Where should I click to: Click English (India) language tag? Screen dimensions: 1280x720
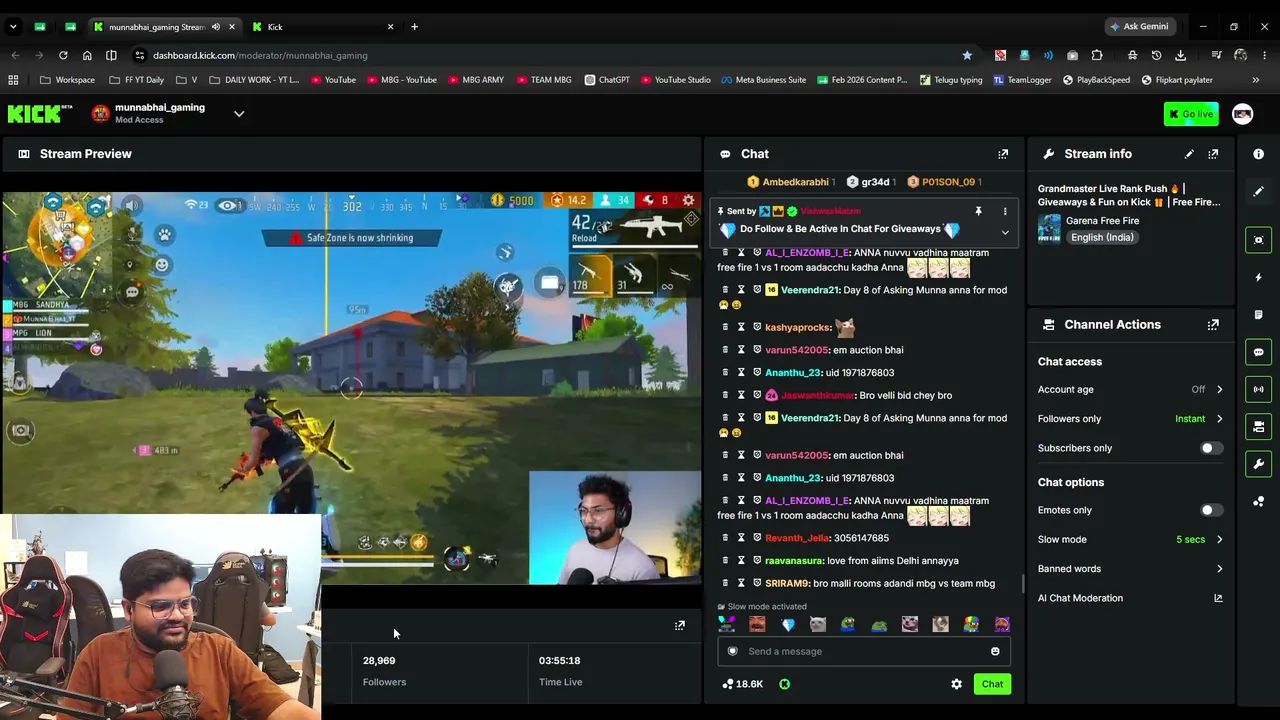pyautogui.click(x=1102, y=238)
